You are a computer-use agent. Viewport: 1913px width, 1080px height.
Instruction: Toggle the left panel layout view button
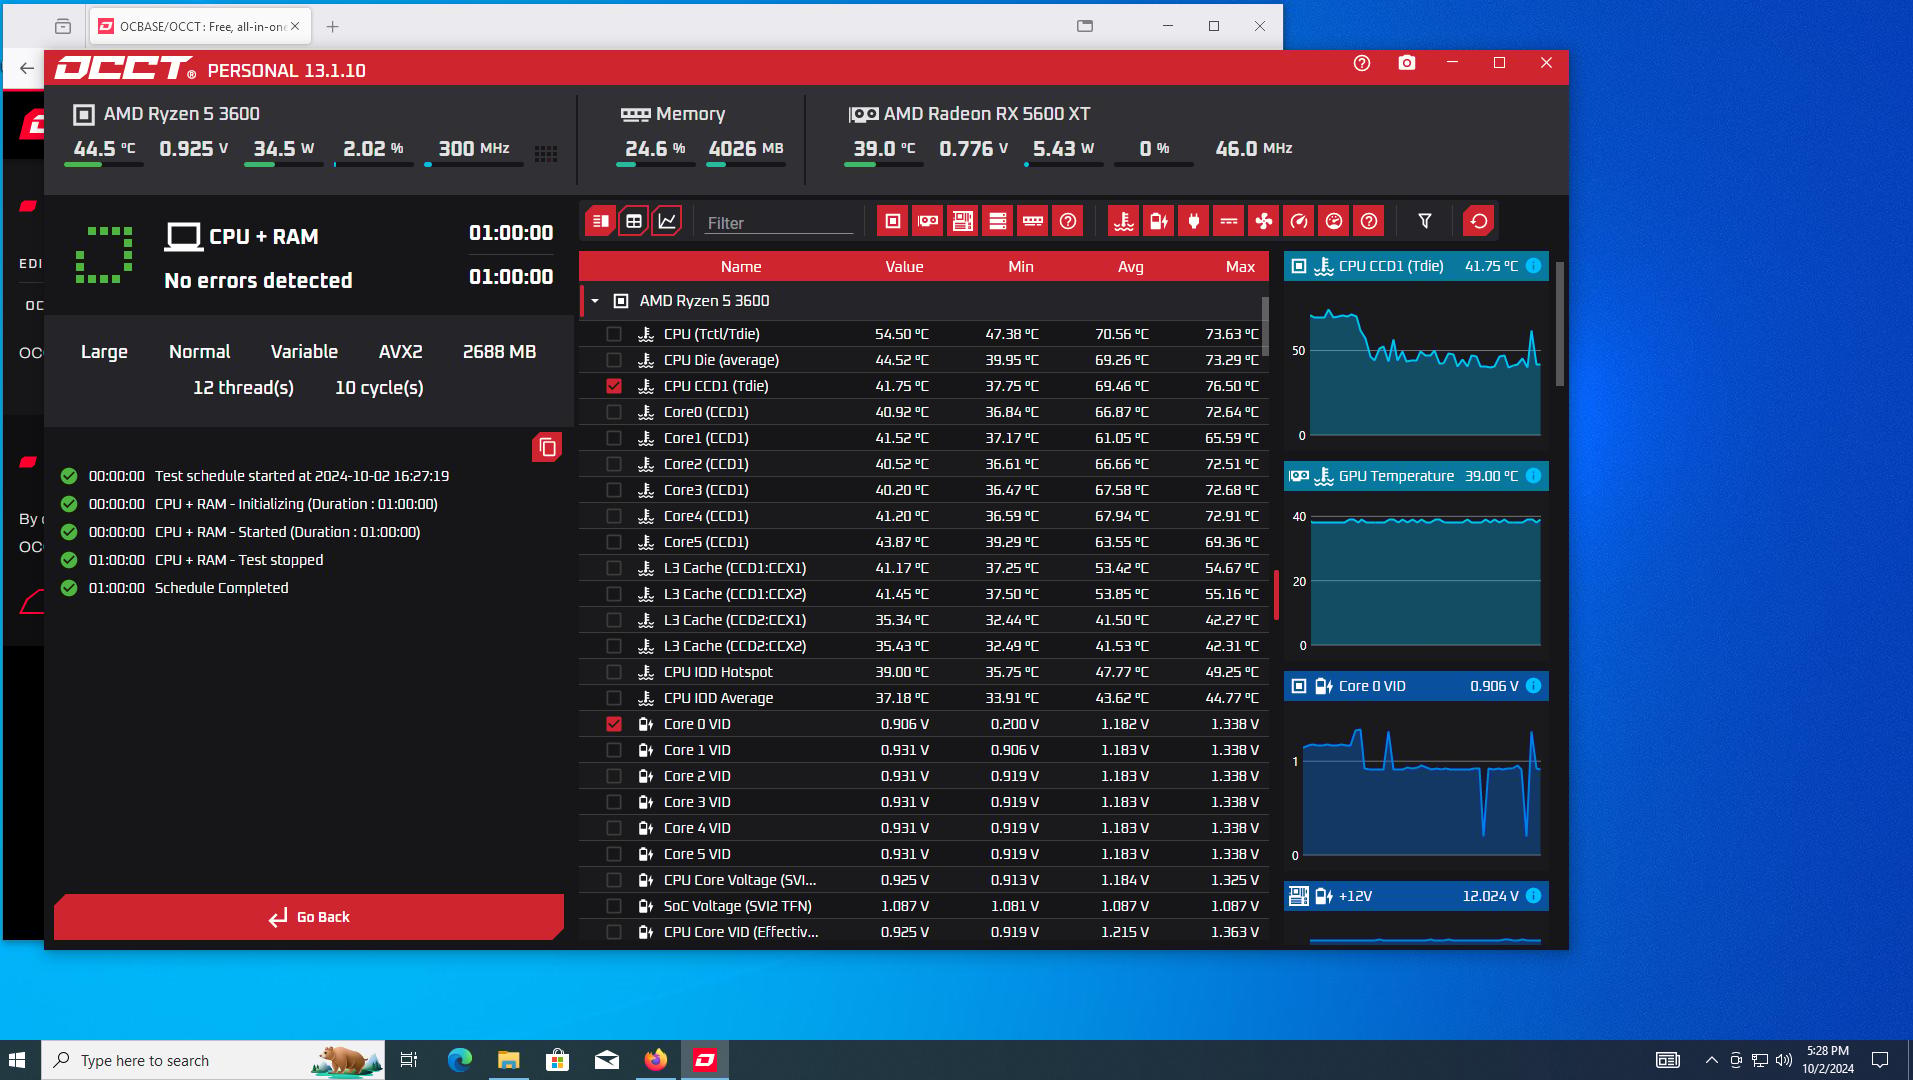pyautogui.click(x=600, y=221)
